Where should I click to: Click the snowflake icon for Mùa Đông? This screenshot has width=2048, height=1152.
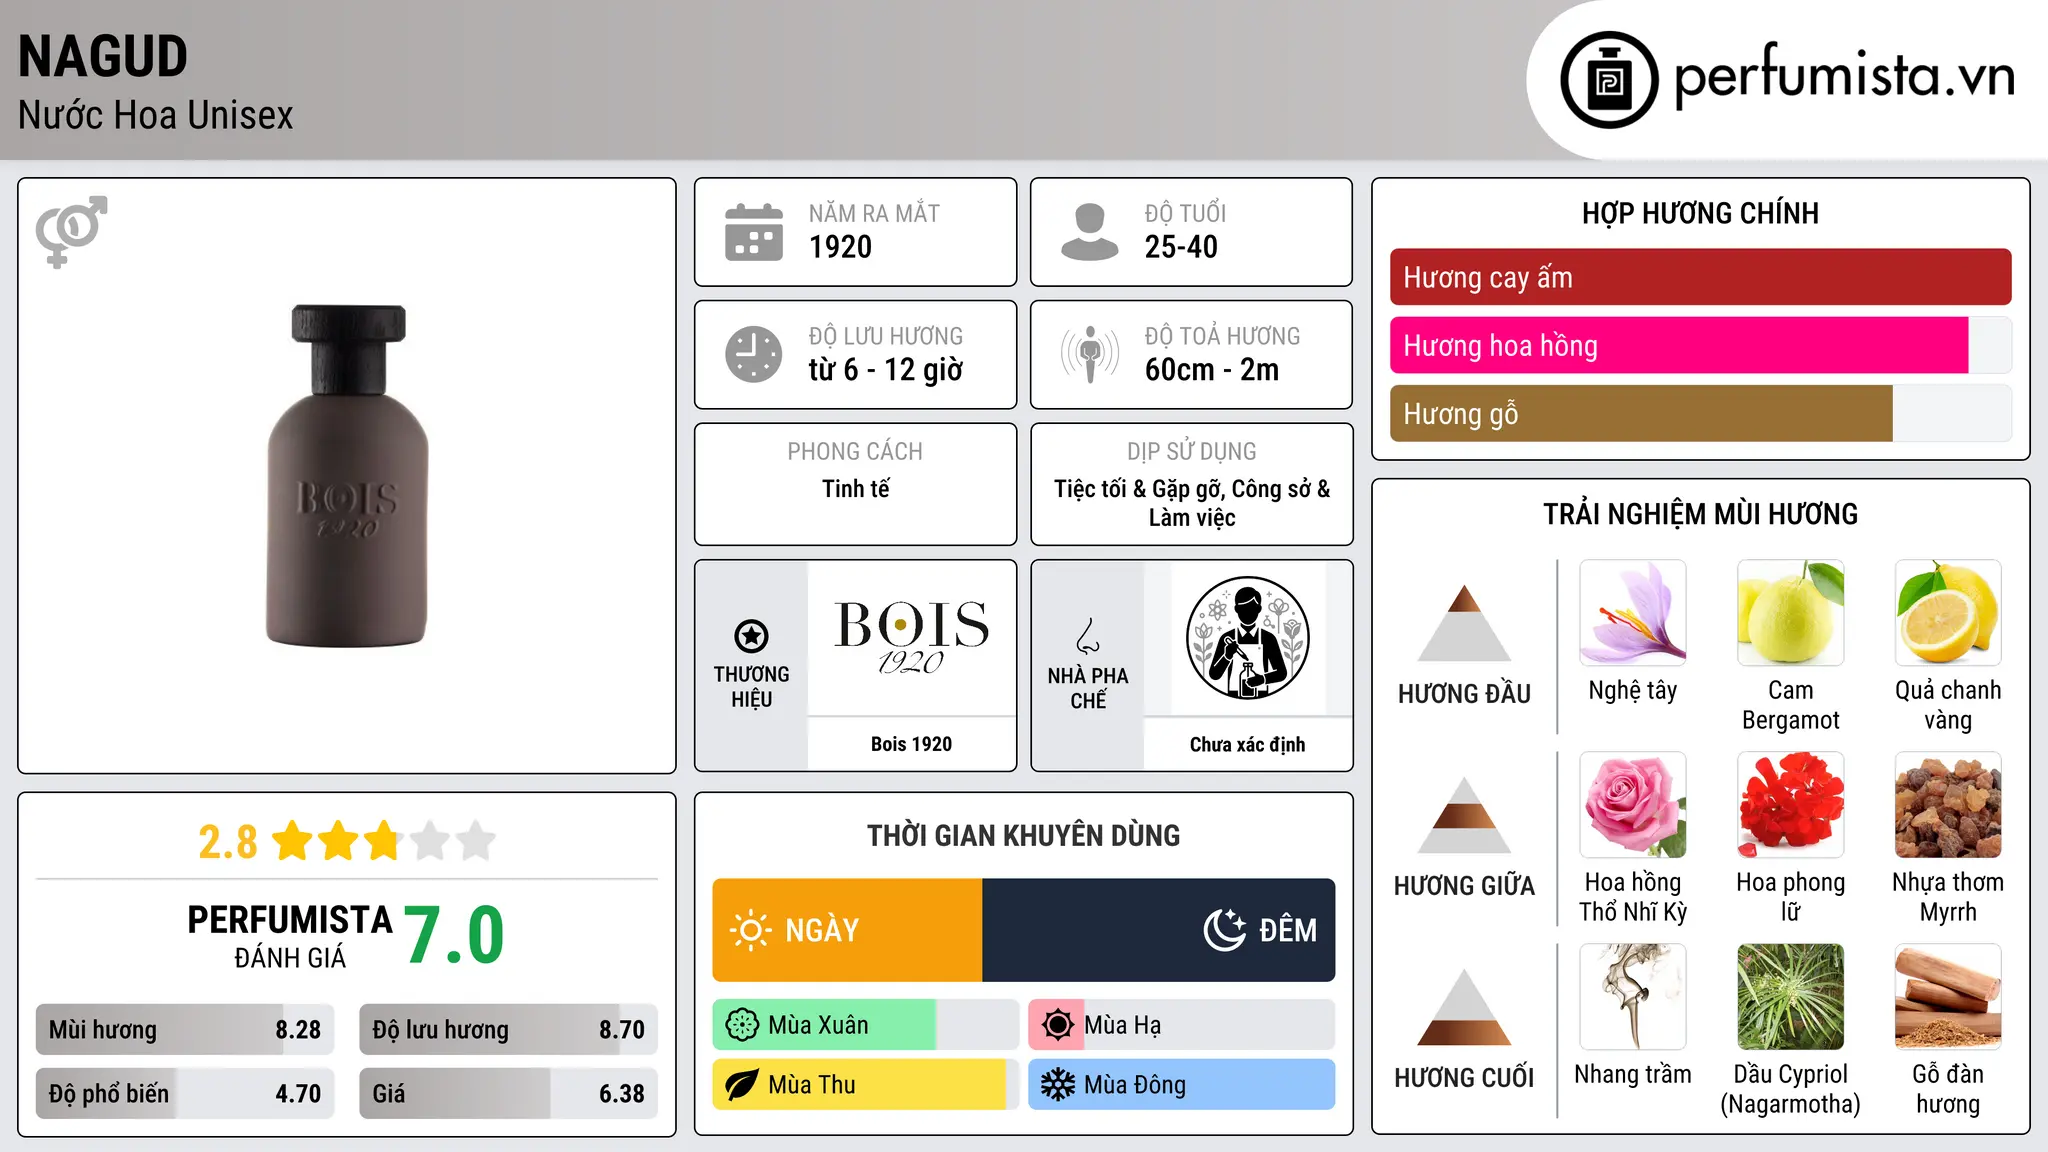click(1057, 1085)
